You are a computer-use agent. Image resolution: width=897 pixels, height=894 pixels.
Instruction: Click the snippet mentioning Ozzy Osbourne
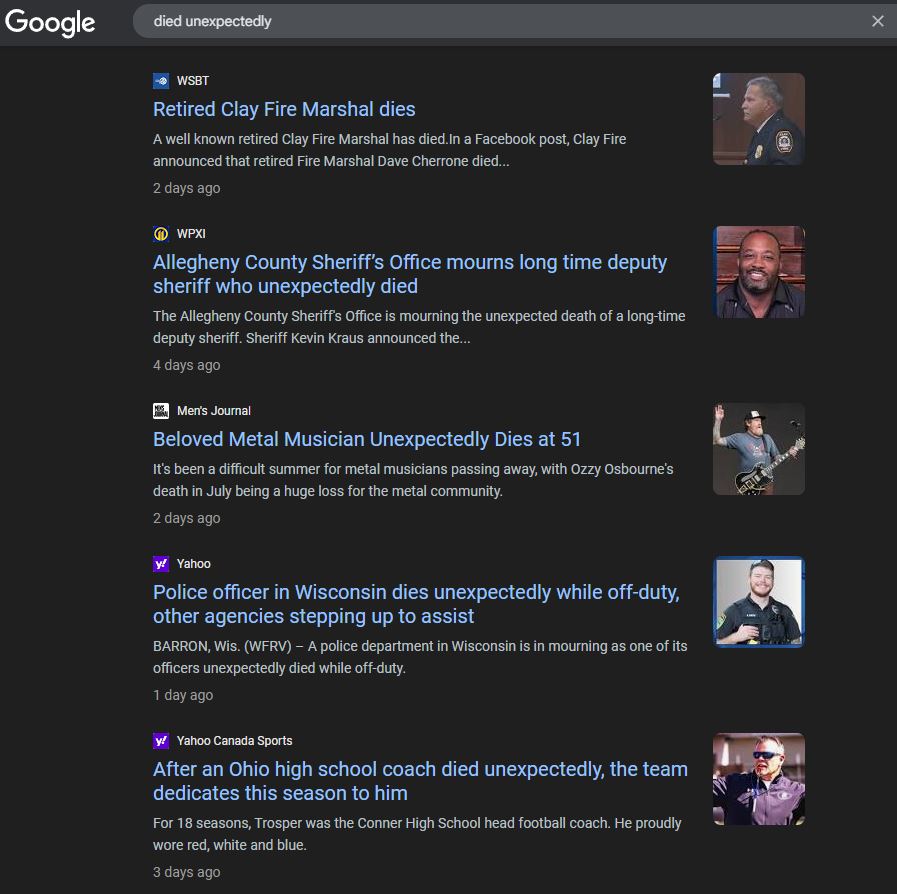413,480
